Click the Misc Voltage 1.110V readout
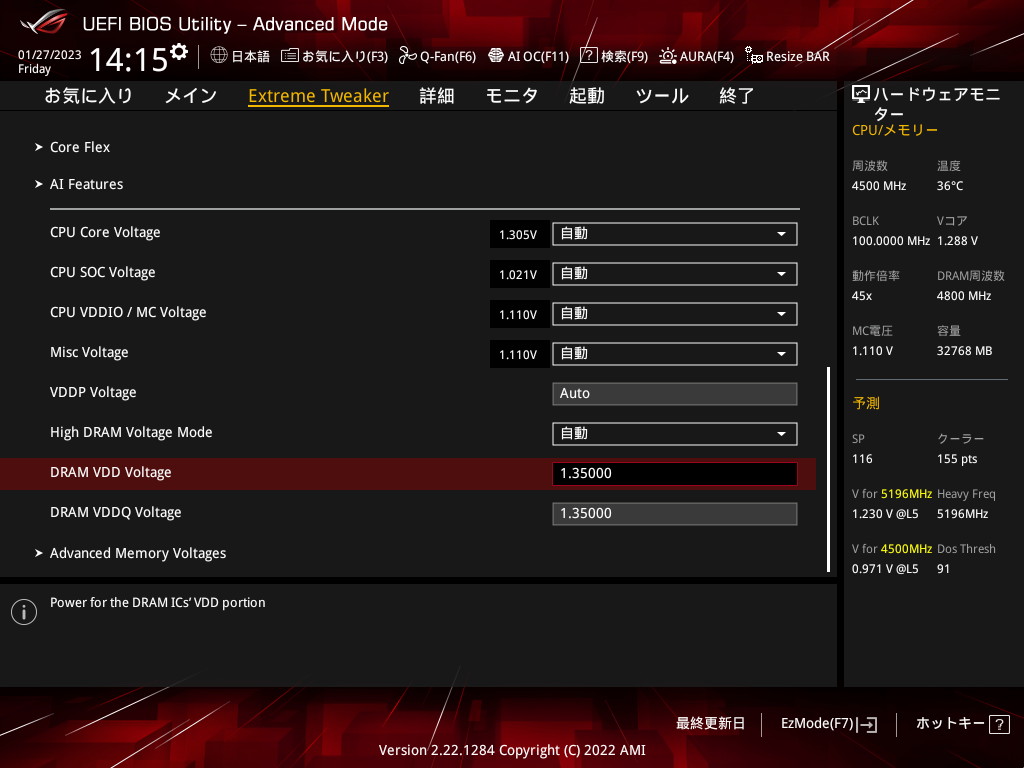 pos(519,354)
